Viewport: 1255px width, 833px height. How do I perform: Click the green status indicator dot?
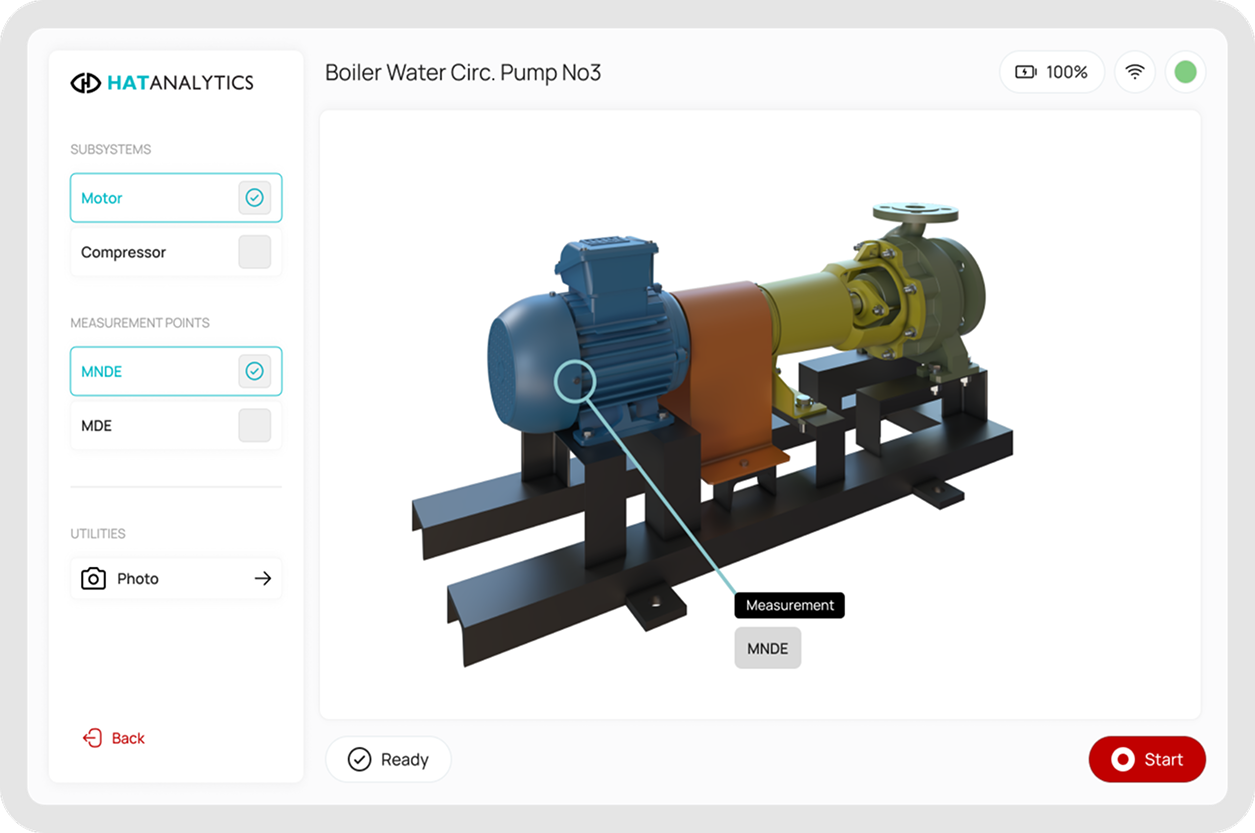coord(1185,72)
